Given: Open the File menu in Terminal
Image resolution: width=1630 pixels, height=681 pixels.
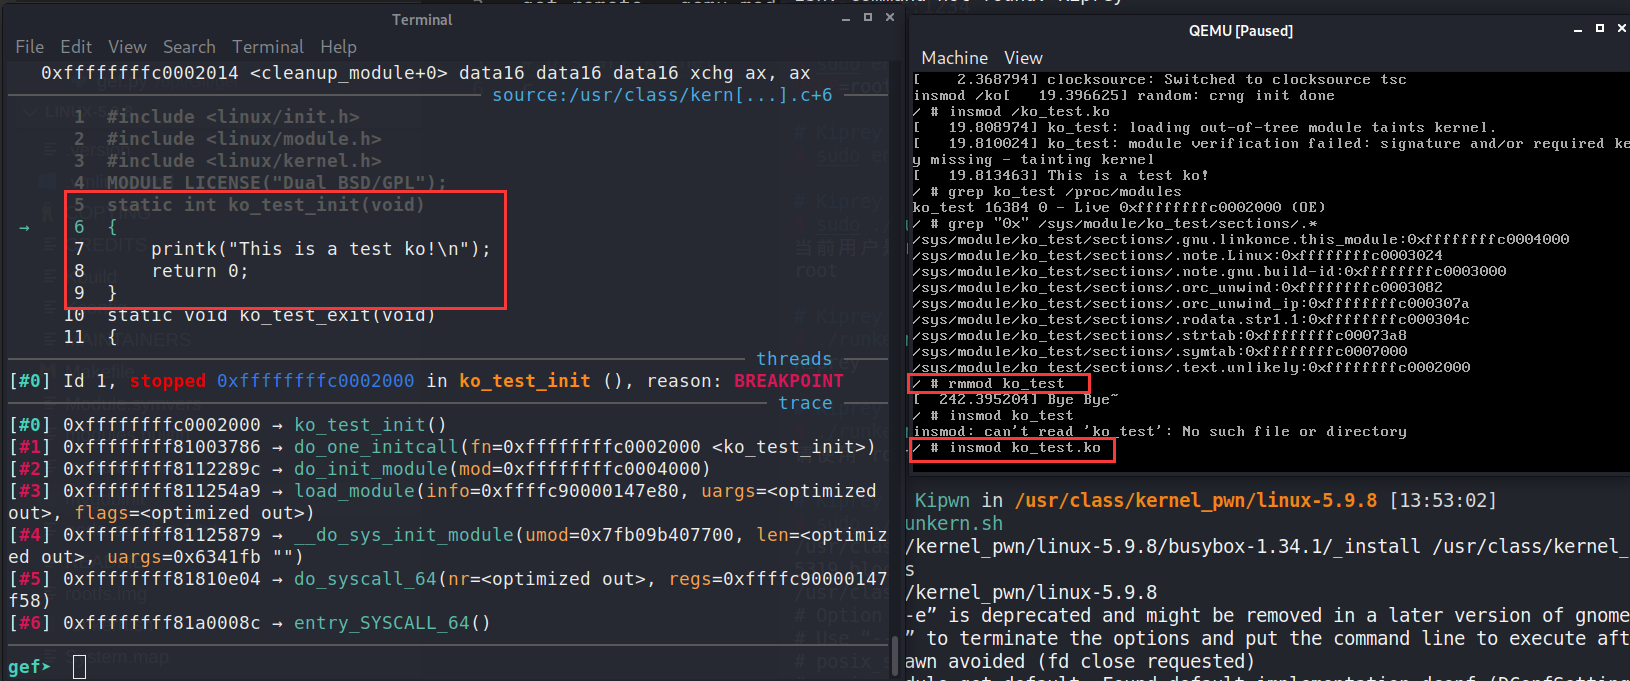Looking at the screenshot, I should tap(29, 47).
